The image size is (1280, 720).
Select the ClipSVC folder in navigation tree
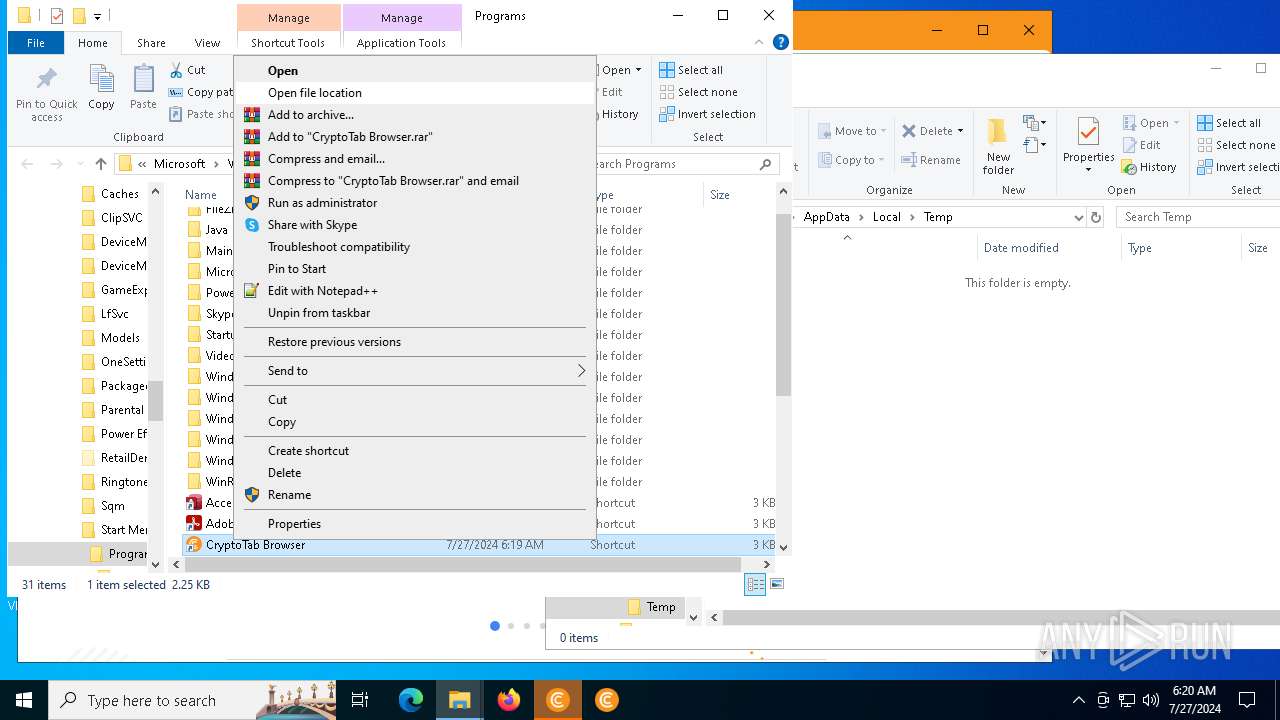[121, 218]
